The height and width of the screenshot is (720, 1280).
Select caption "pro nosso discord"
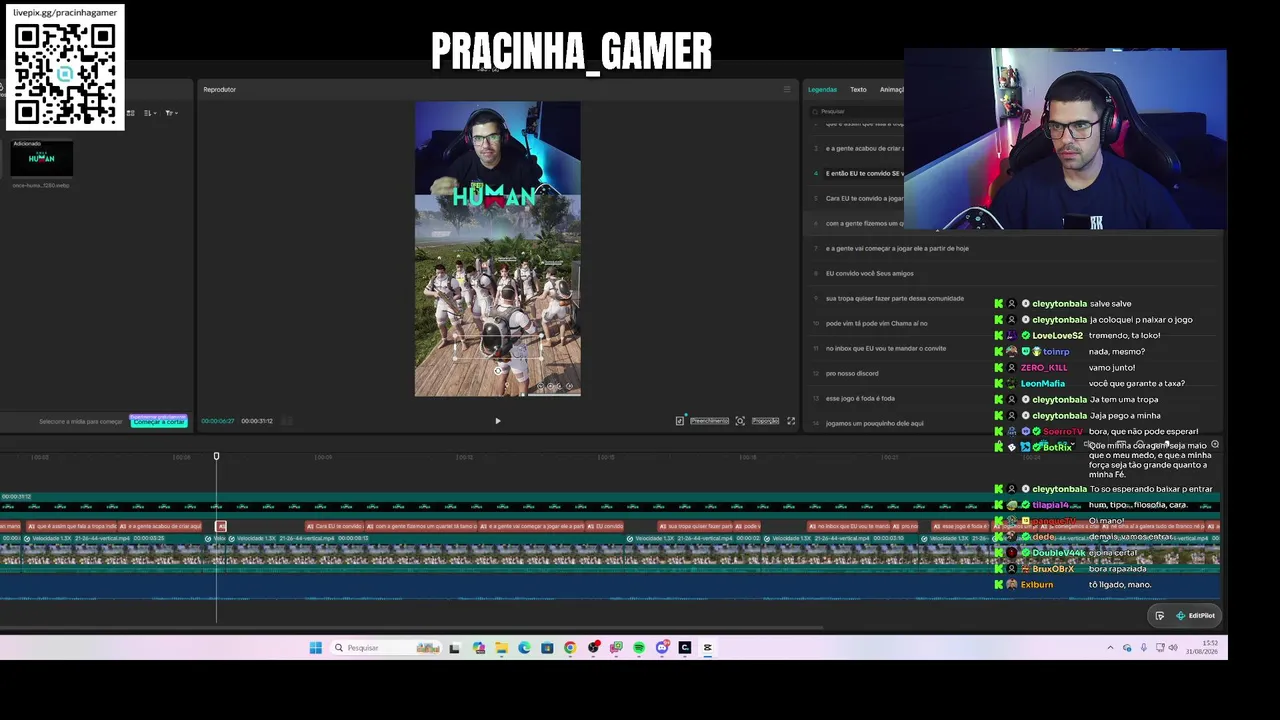tap(852, 373)
